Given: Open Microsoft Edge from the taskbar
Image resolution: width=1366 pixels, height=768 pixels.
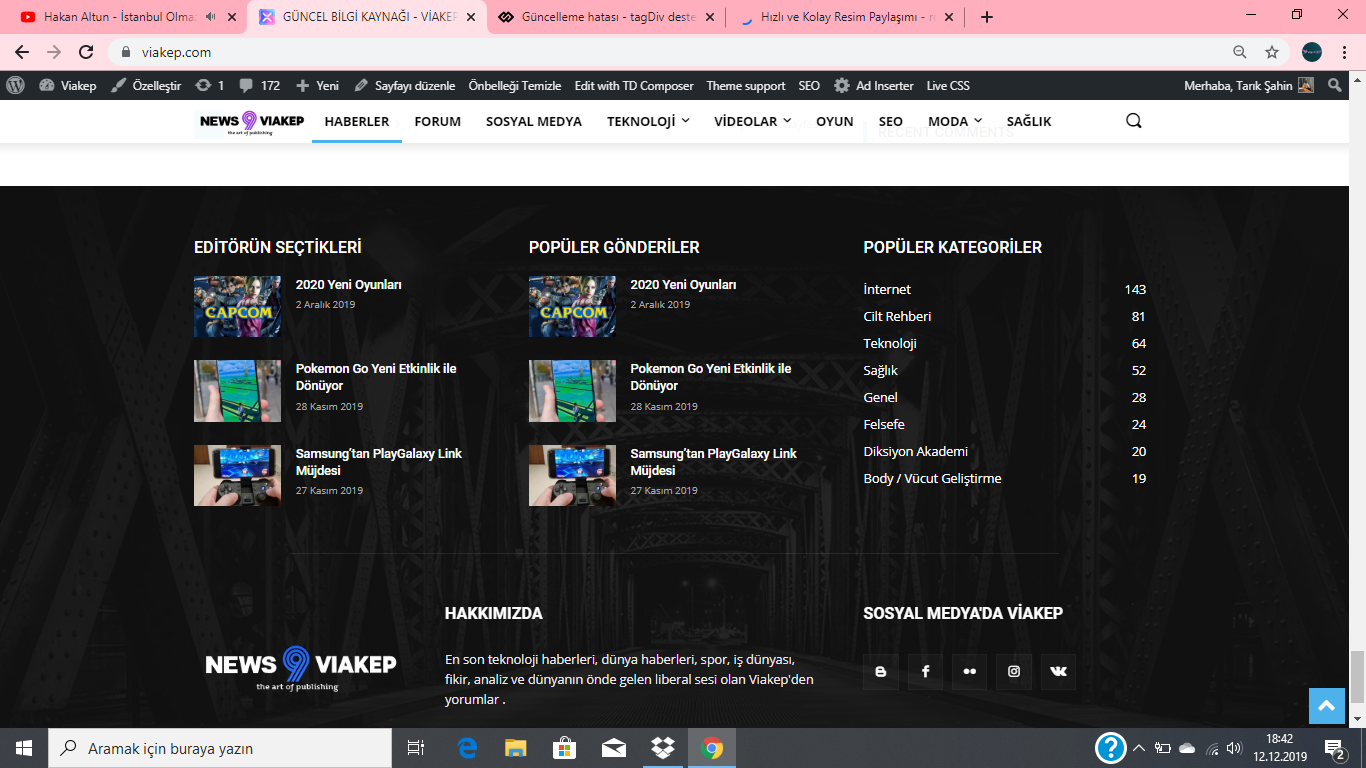Looking at the screenshot, I should pos(467,747).
